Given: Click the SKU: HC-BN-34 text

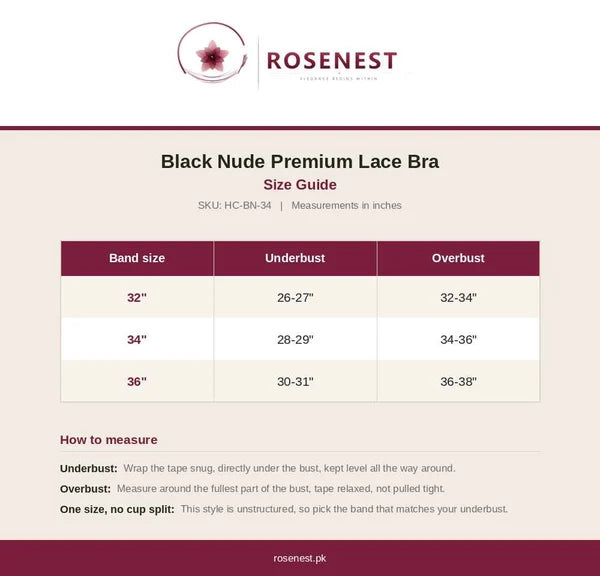Looking at the screenshot, I should coord(234,205).
